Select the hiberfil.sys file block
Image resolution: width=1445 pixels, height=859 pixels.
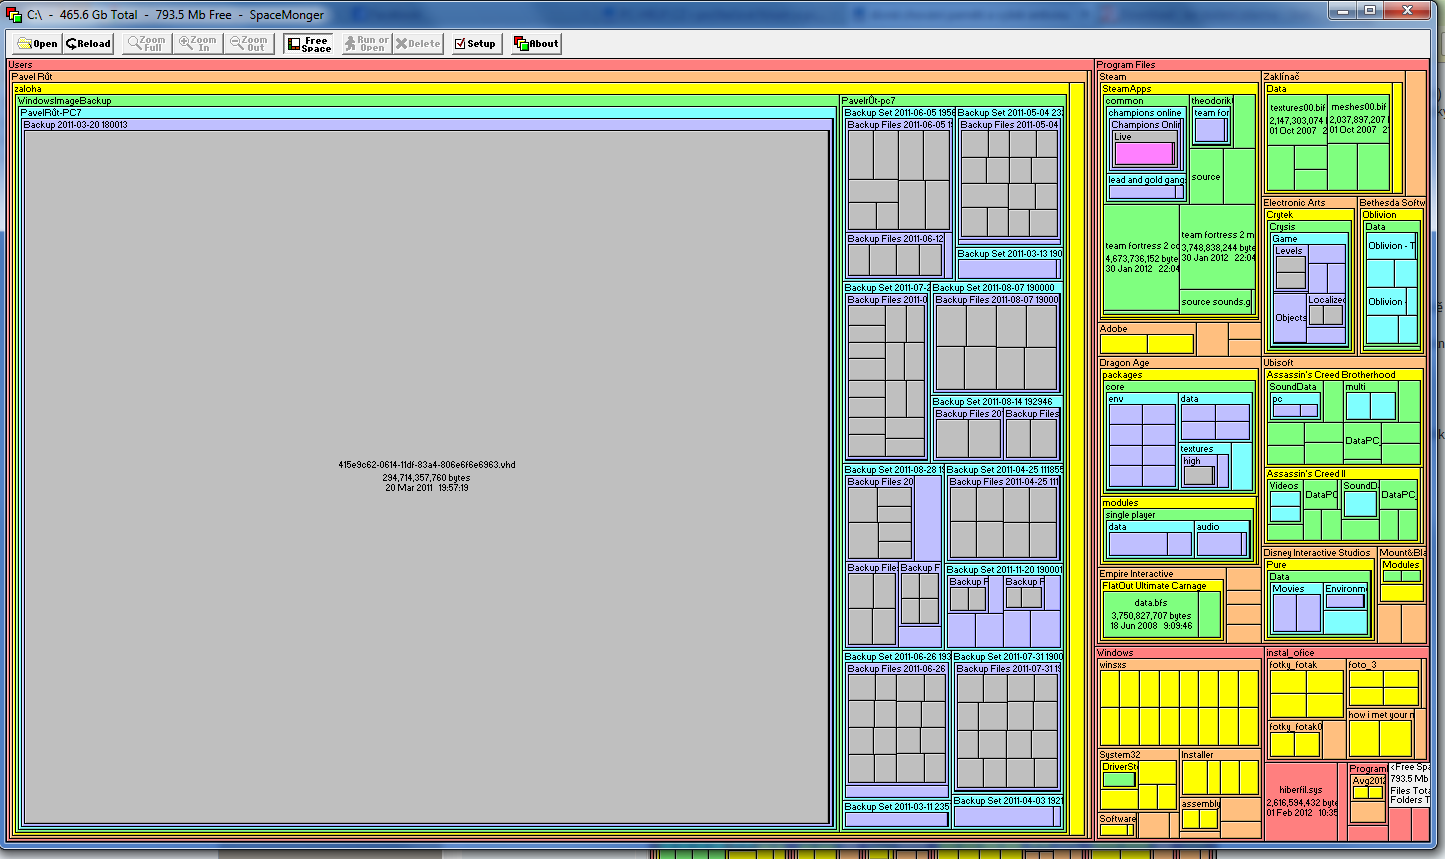point(1301,800)
